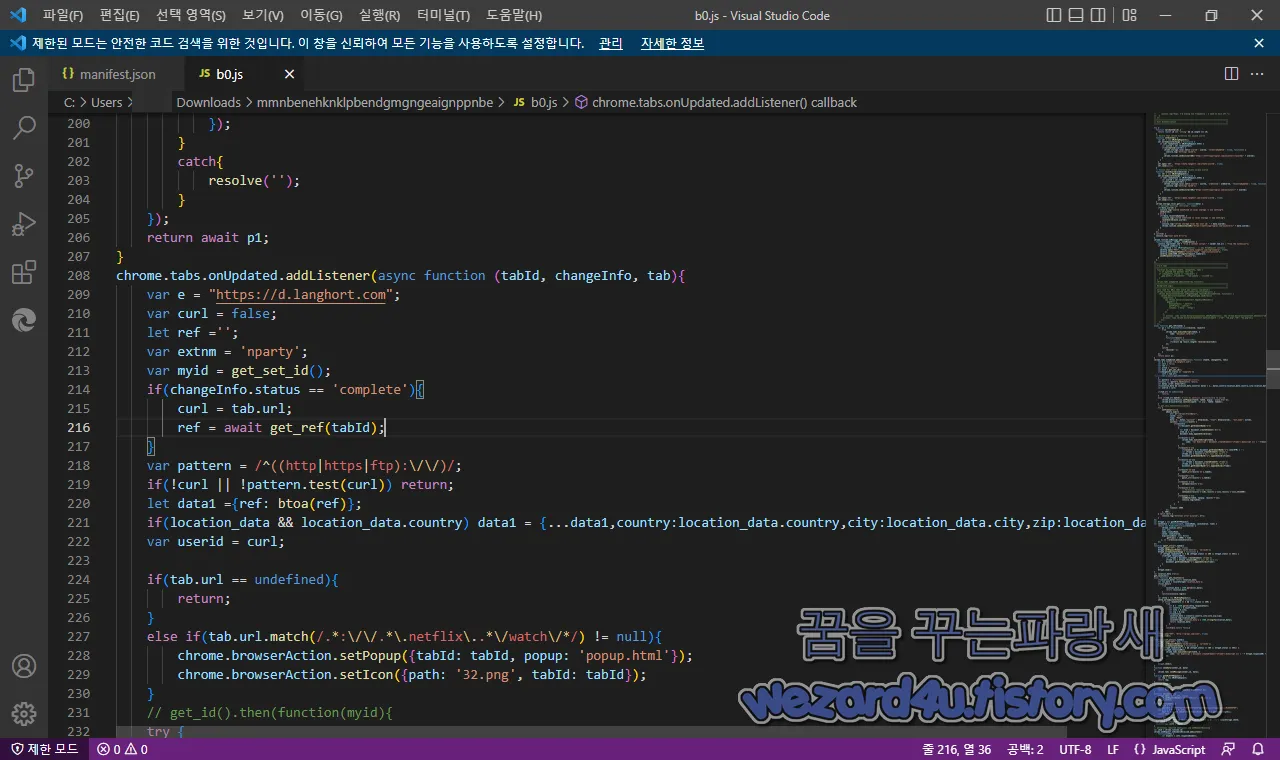The height and width of the screenshot is (760, 1280).
Task: Expand the b0.js breadcrumb
Action: (x=535, y=102)
